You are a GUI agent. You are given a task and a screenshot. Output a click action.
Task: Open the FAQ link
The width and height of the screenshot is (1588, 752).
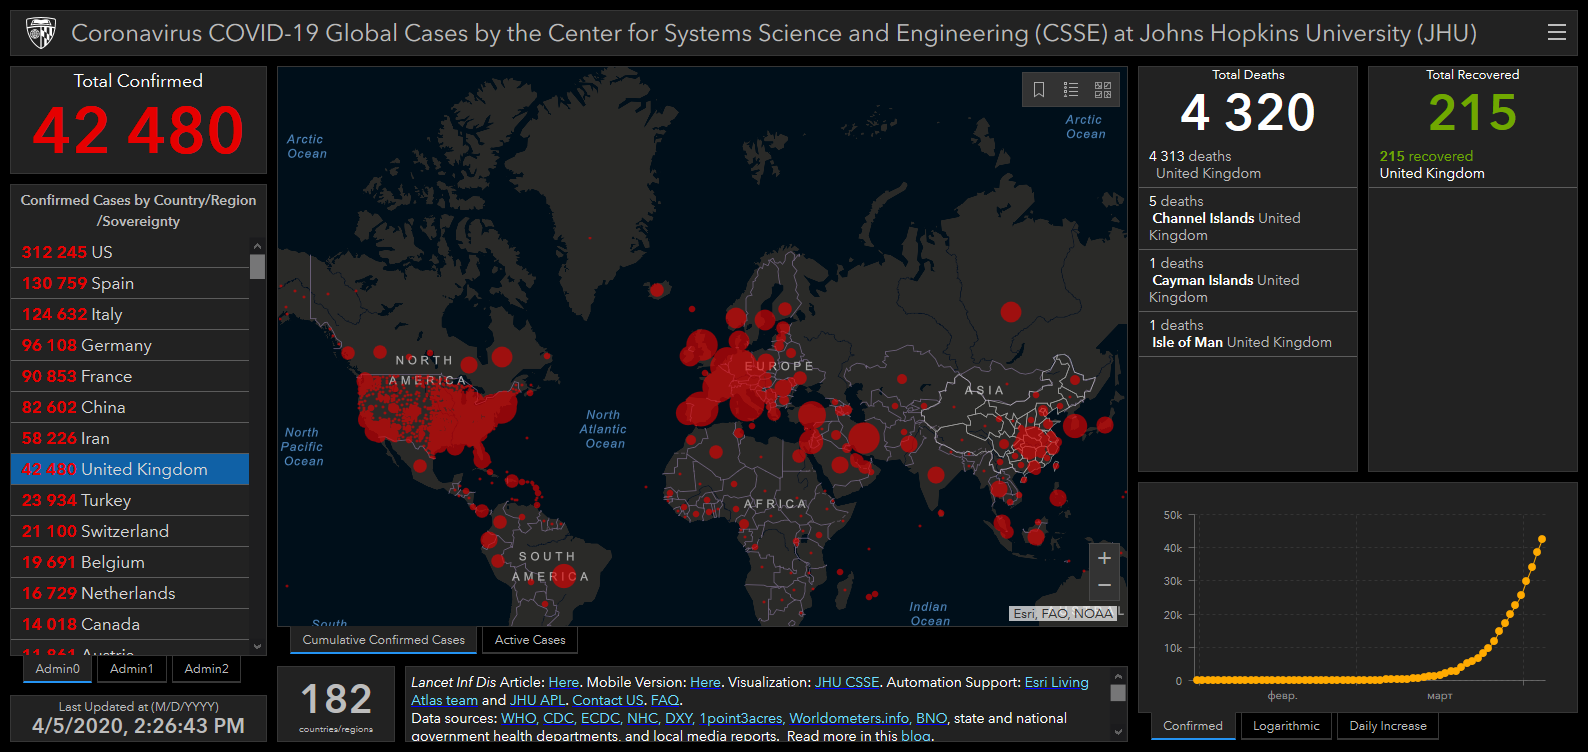coord(665,700)
